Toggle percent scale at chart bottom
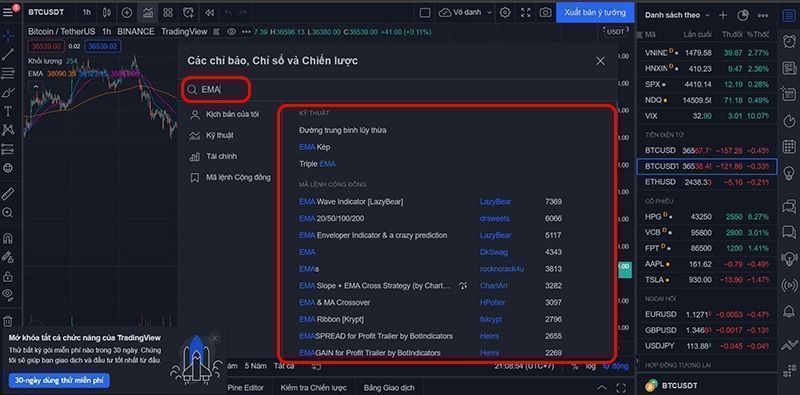Viewport: 800px width, 395px height. (x=575, y=366)
